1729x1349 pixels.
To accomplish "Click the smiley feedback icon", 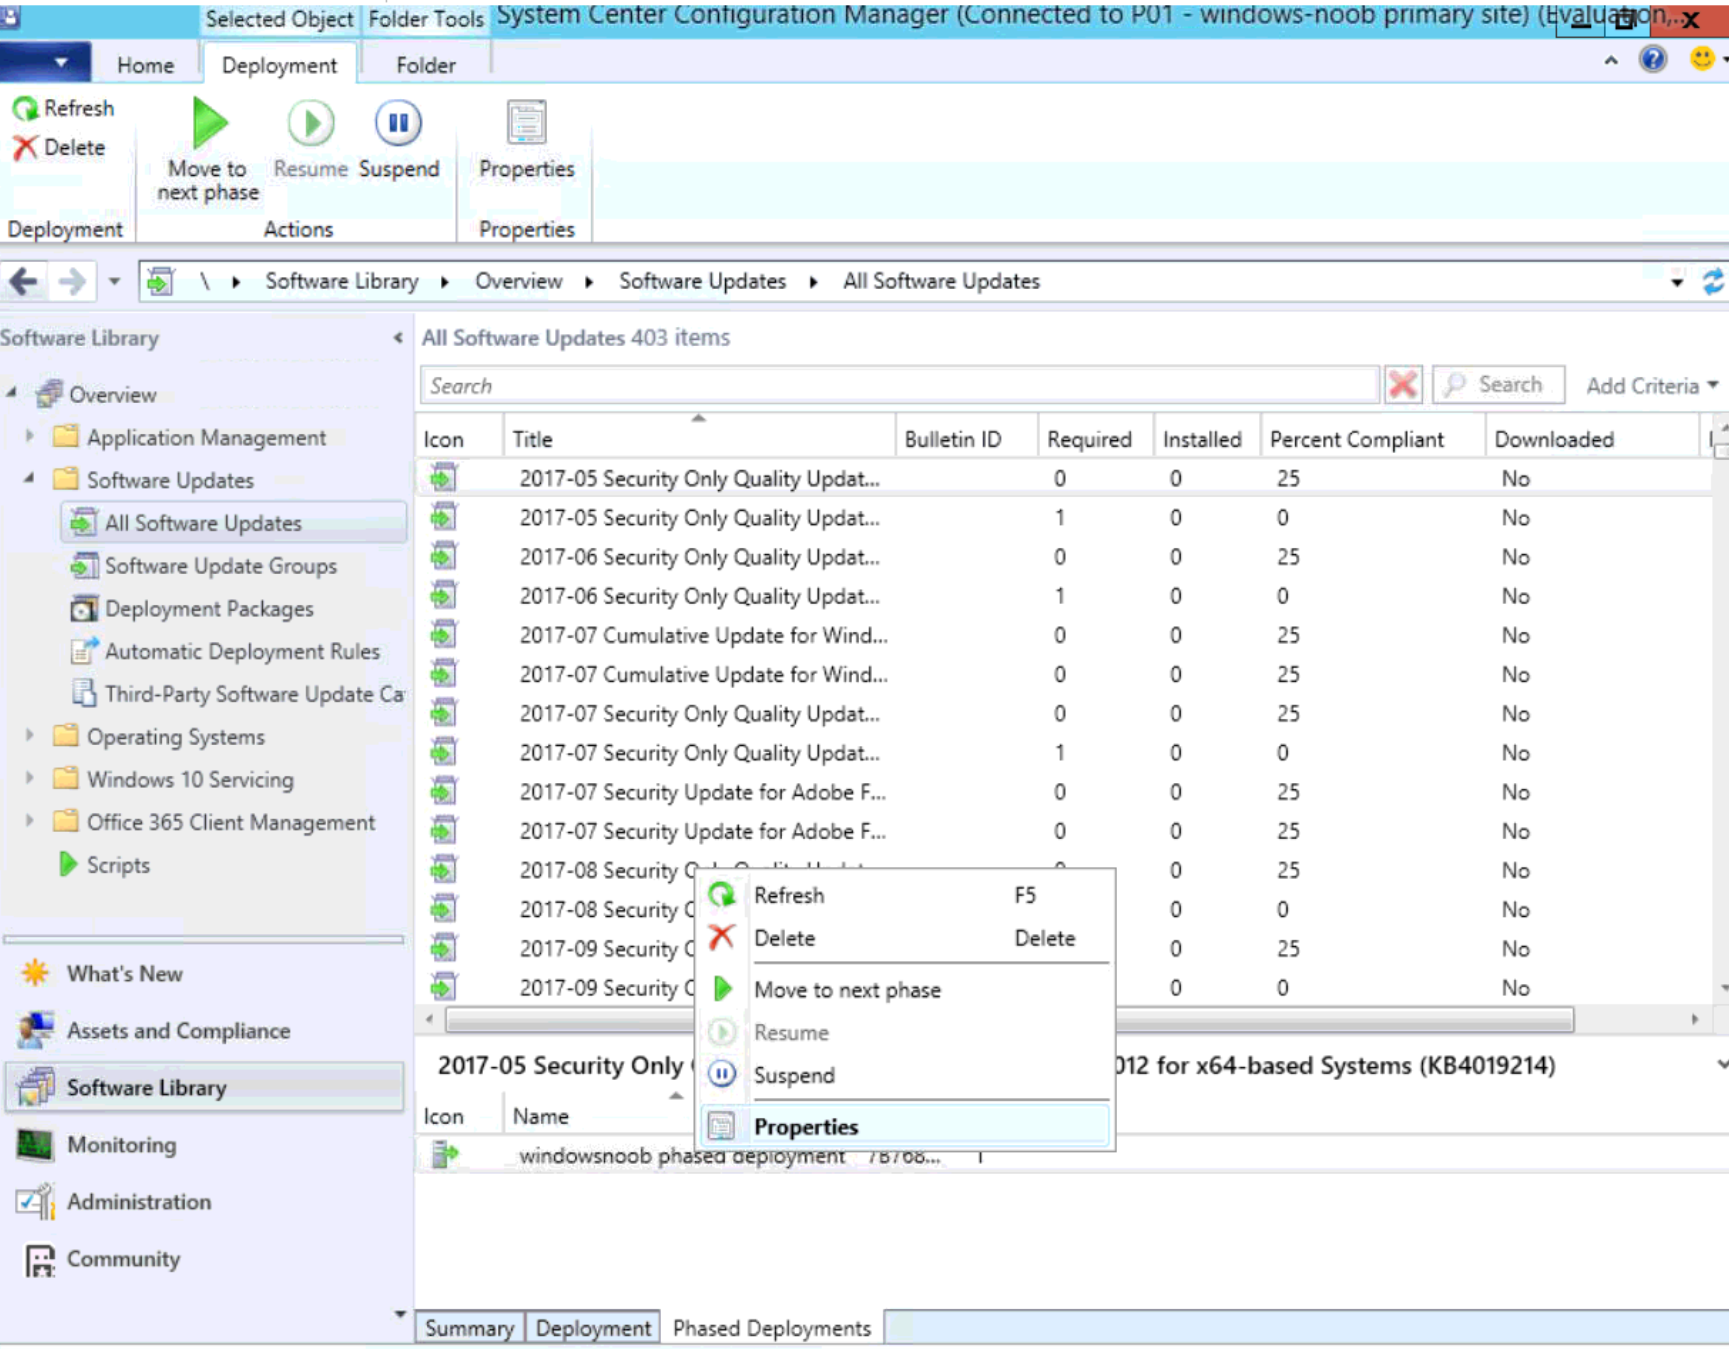I will (x=1701, y=59).
